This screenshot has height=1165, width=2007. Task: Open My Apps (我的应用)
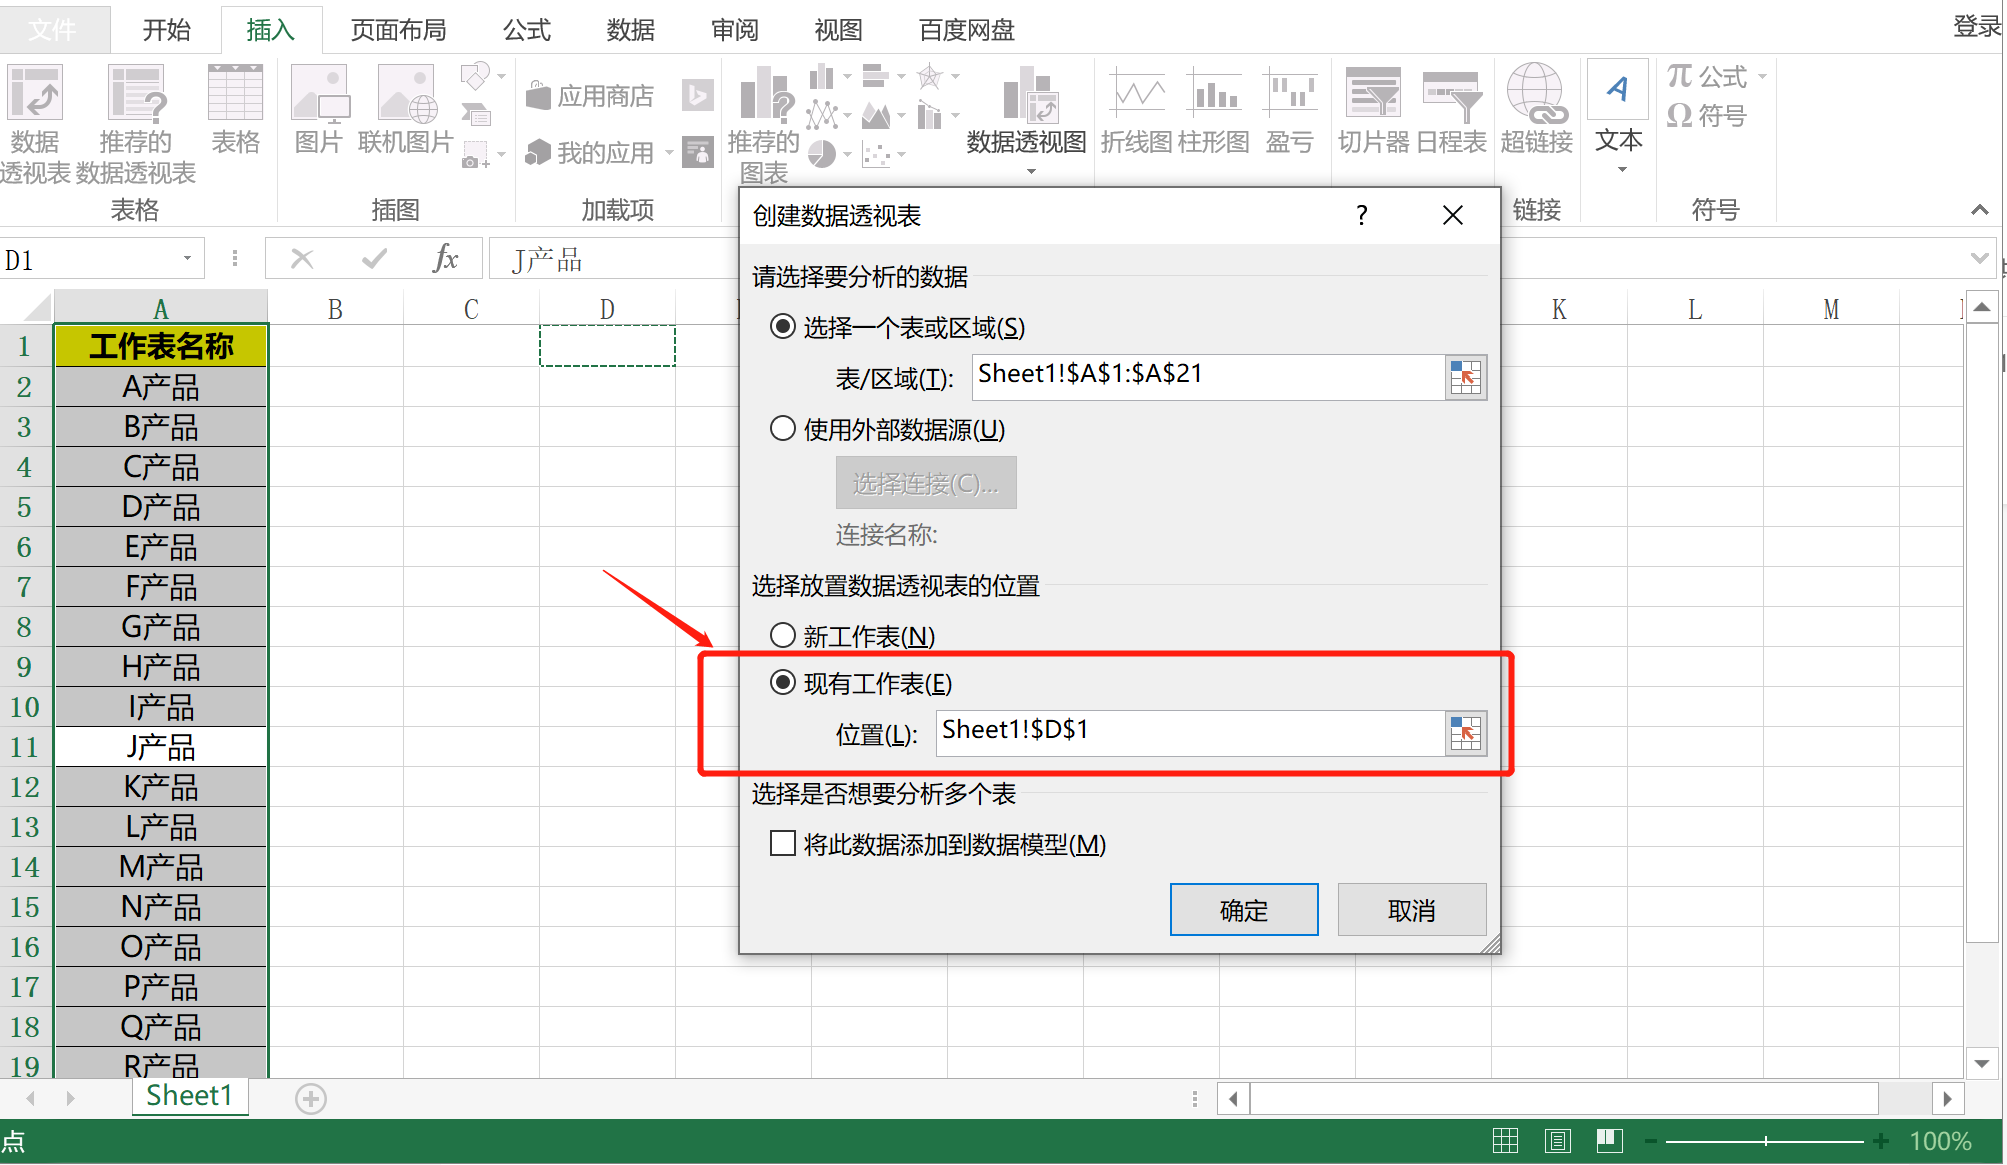click(590, 152)
